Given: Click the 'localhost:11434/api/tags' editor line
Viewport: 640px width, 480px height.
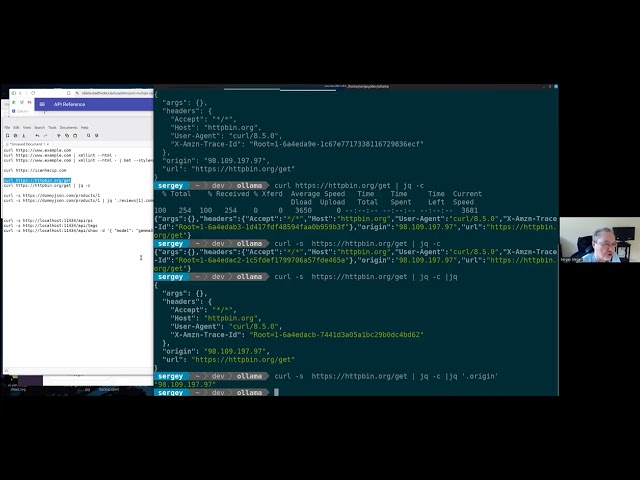Looking at the screenshot, I should coord(51,225).
